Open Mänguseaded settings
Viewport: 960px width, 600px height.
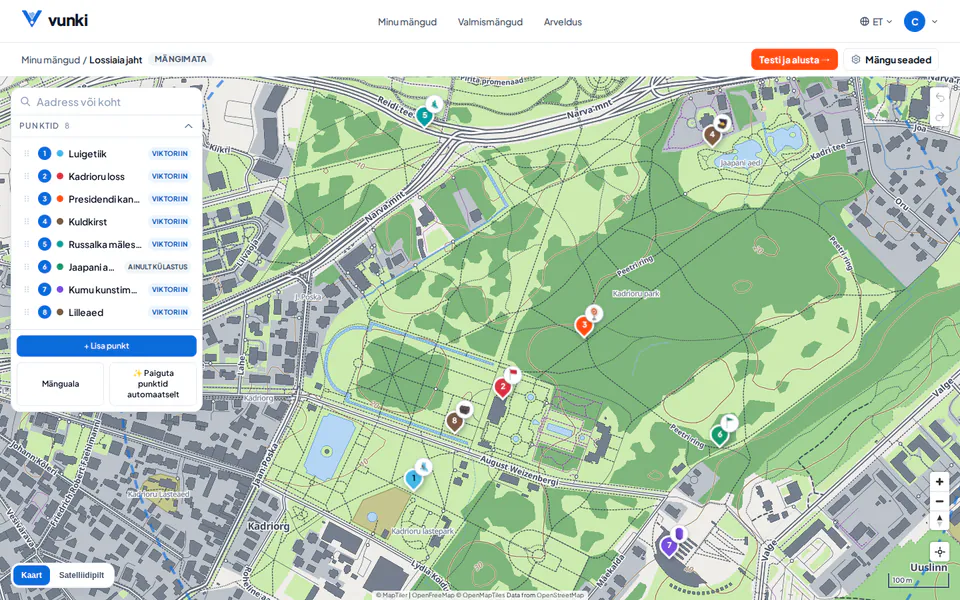click(x=891, y=59)
